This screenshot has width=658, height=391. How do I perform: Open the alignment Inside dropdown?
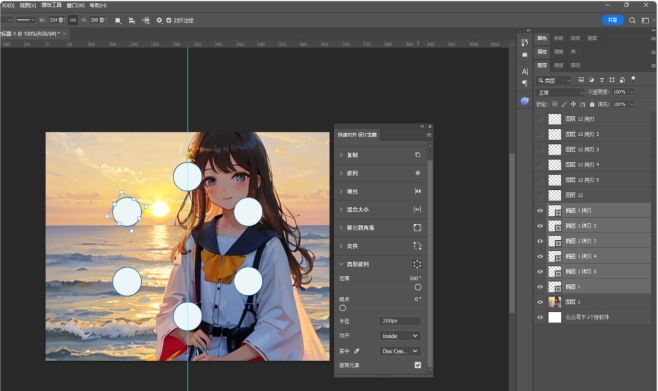pyautogui.click(x=400, y=336)
